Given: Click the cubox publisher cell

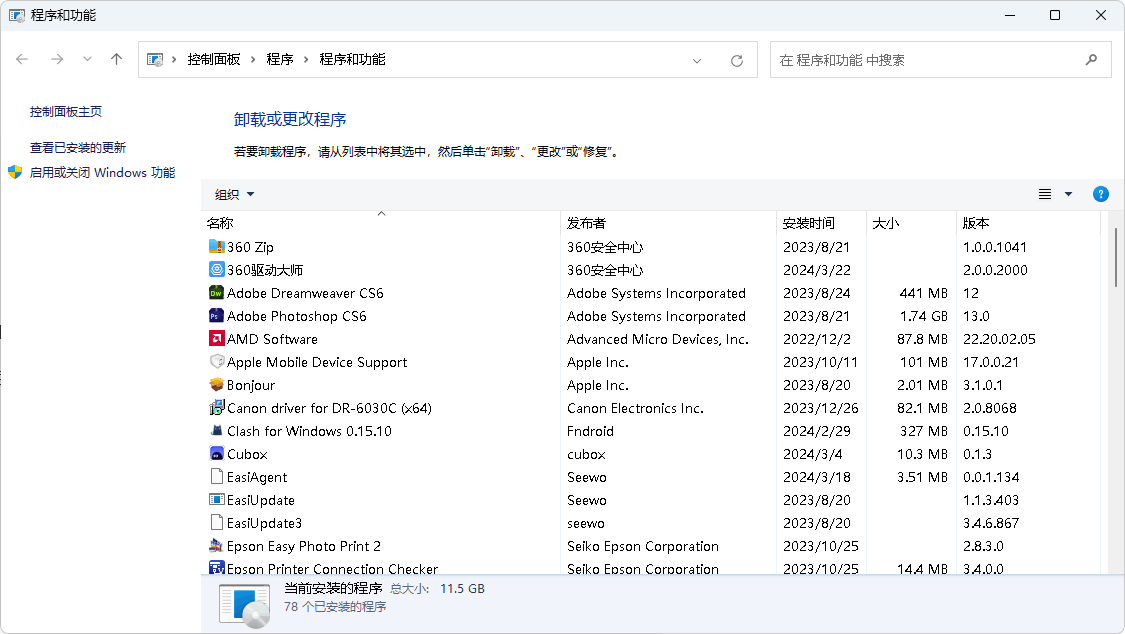Looking at the screenshot, I should (586, 454).
